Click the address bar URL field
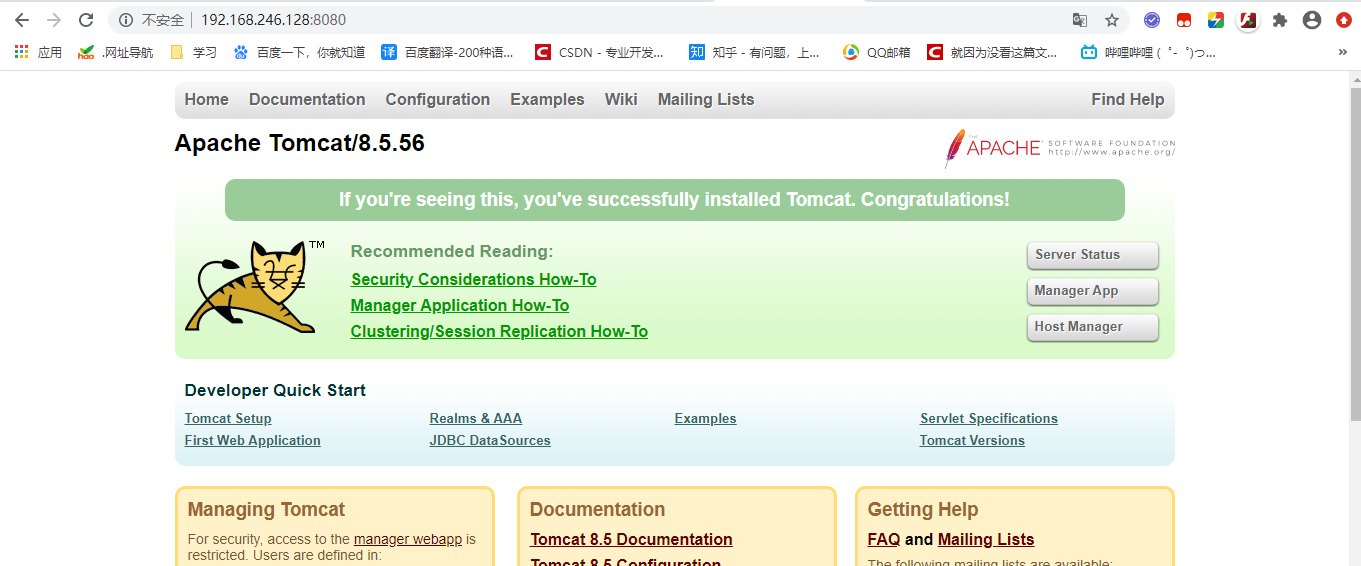Viewport: 1361px width, 566px height. click(620, 20)
